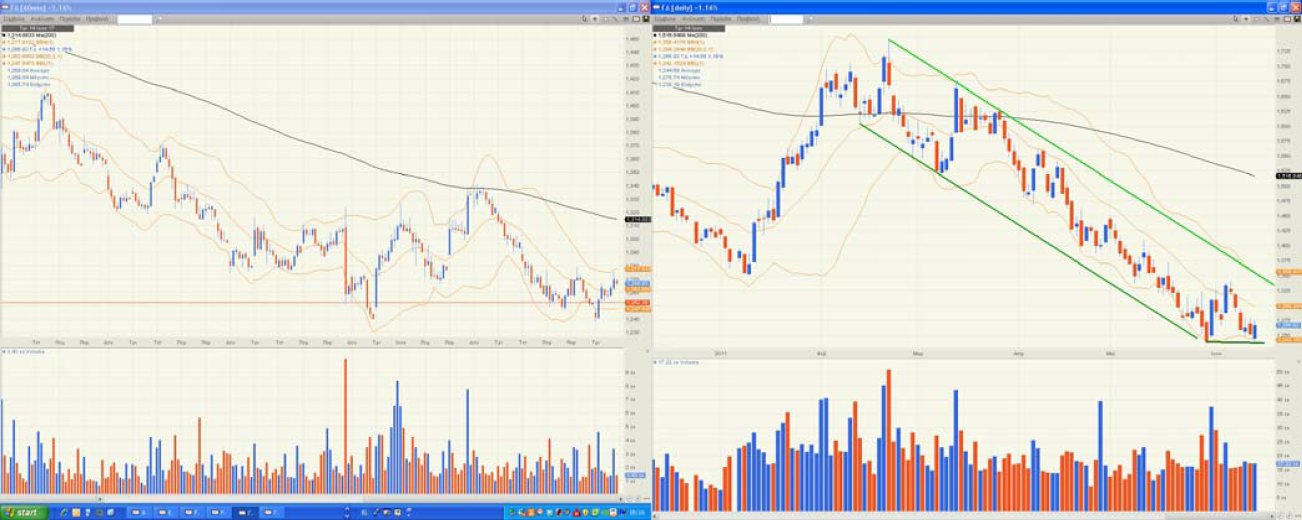Image resolution: width=1302 pixels, height=520 pixels.
Task: Open Internet Explorer from the quick launch bar
Action: click(x=64, y=512)
